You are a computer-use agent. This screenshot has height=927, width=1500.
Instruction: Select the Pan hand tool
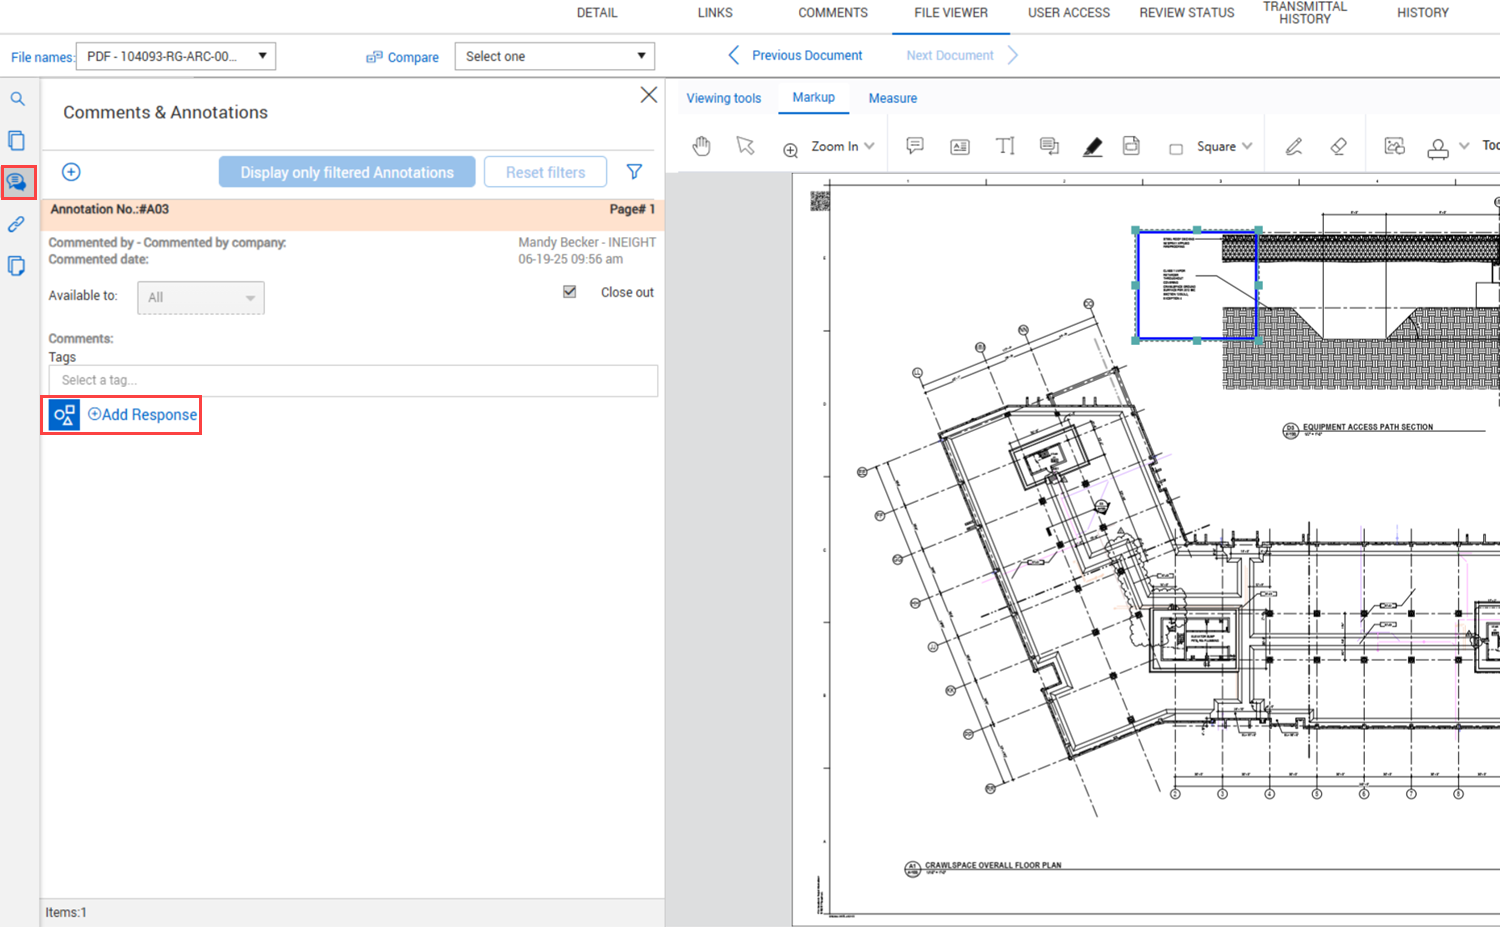tap(701, 146)
